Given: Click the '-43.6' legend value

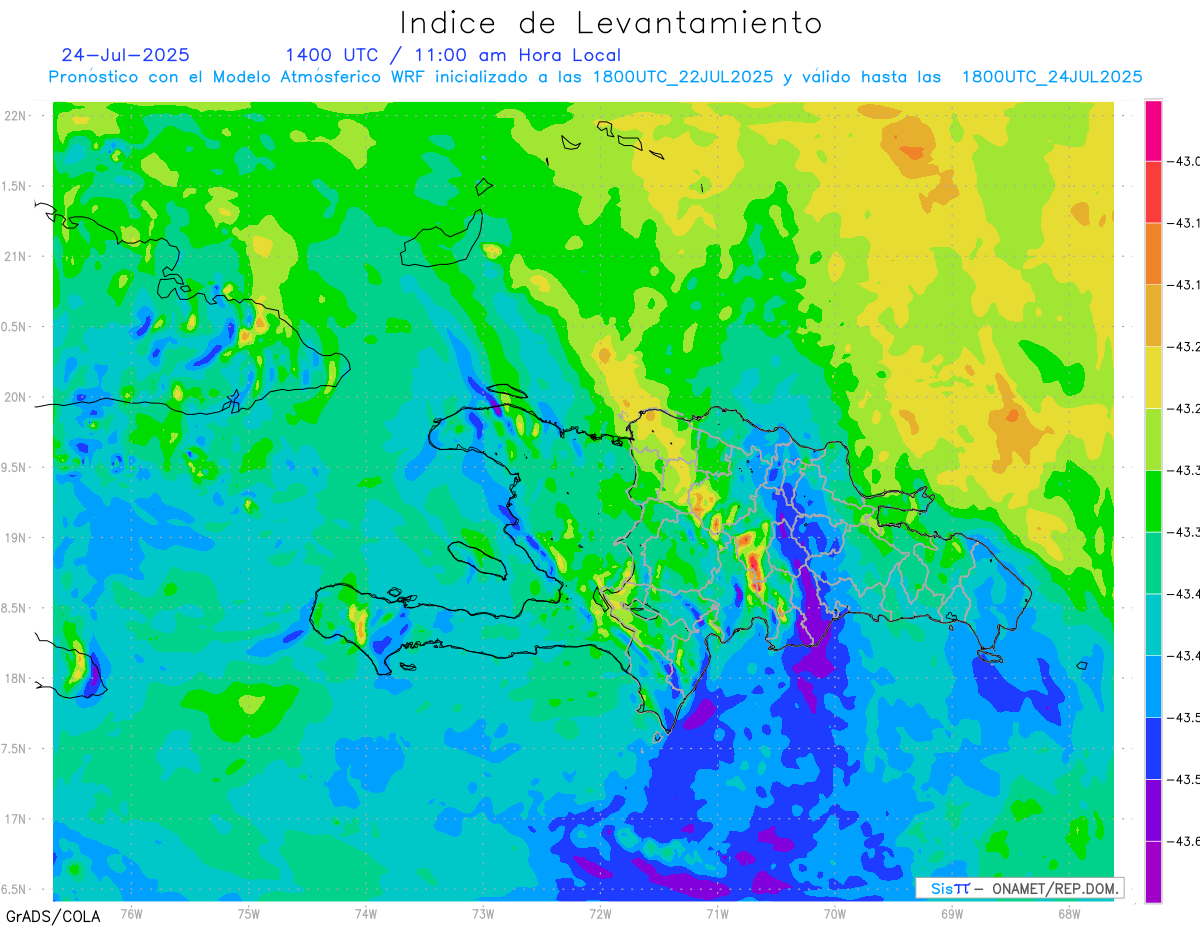Looking at the screenshot, I should [x=1186, y=841].
